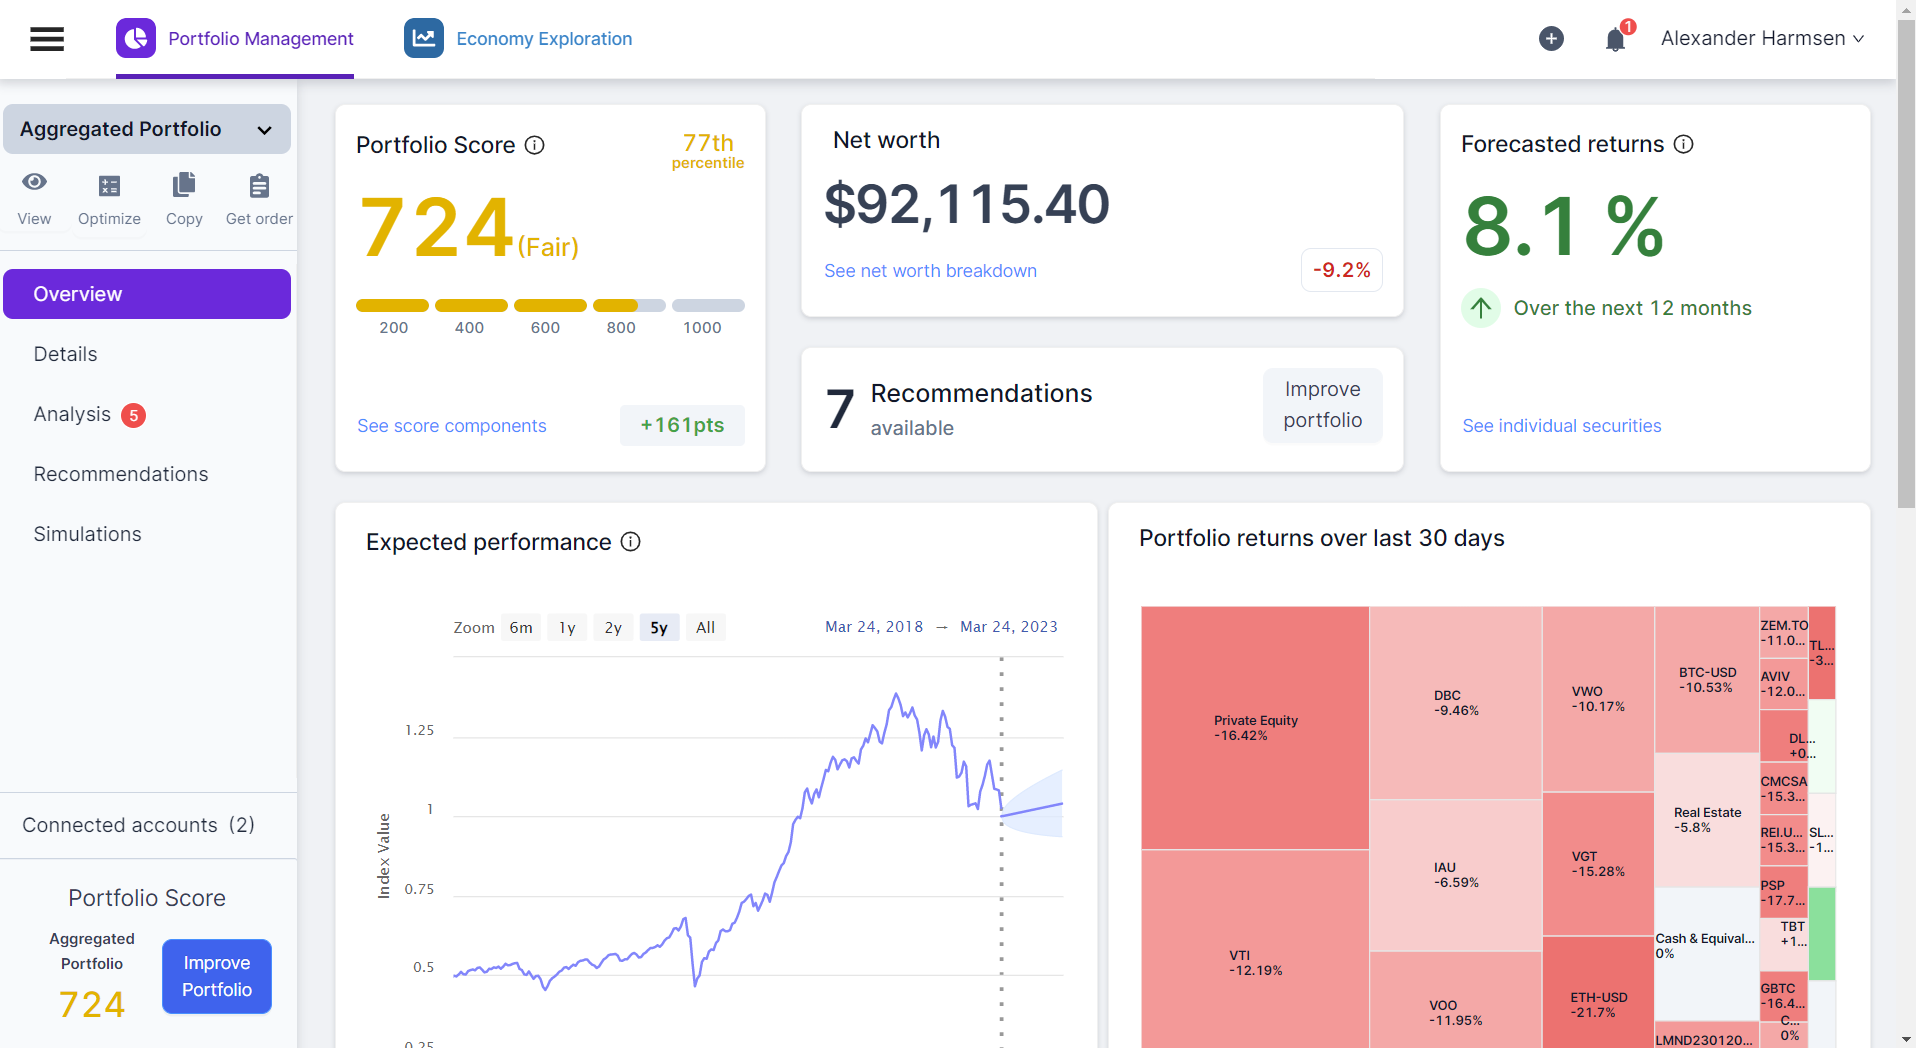Click the Private Equity treemap tile
This screenshot has height=1048, width=1916.
coord(1255,727)
